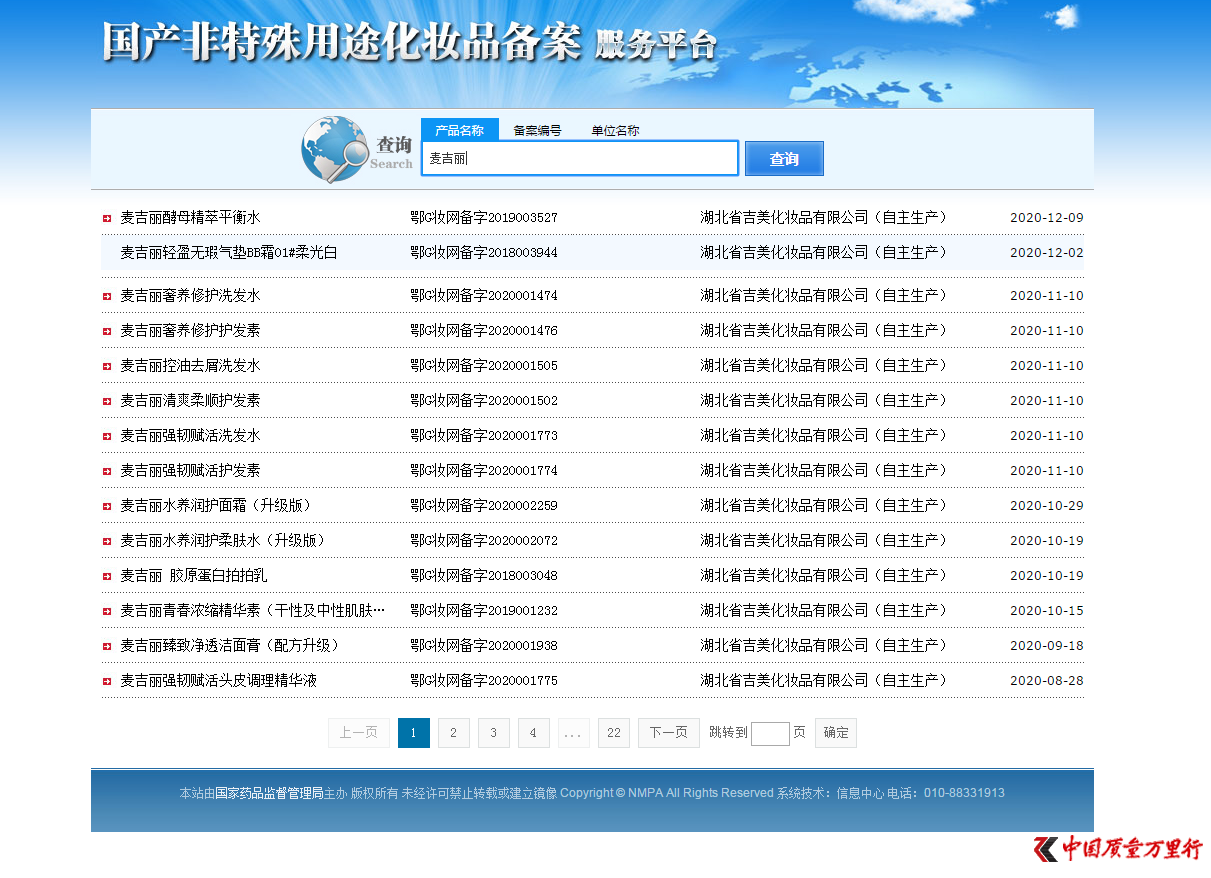Click red arrow beside 麦吉丽强韧赋活头皮调理精华液
The image size is (1211, 878).
point(106,681)
